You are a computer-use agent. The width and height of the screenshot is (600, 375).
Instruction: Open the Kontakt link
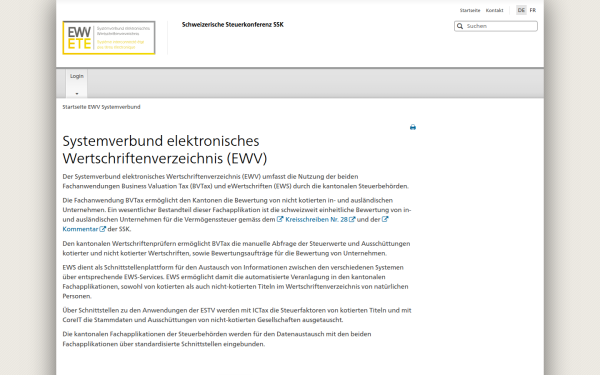coord(494,10)
